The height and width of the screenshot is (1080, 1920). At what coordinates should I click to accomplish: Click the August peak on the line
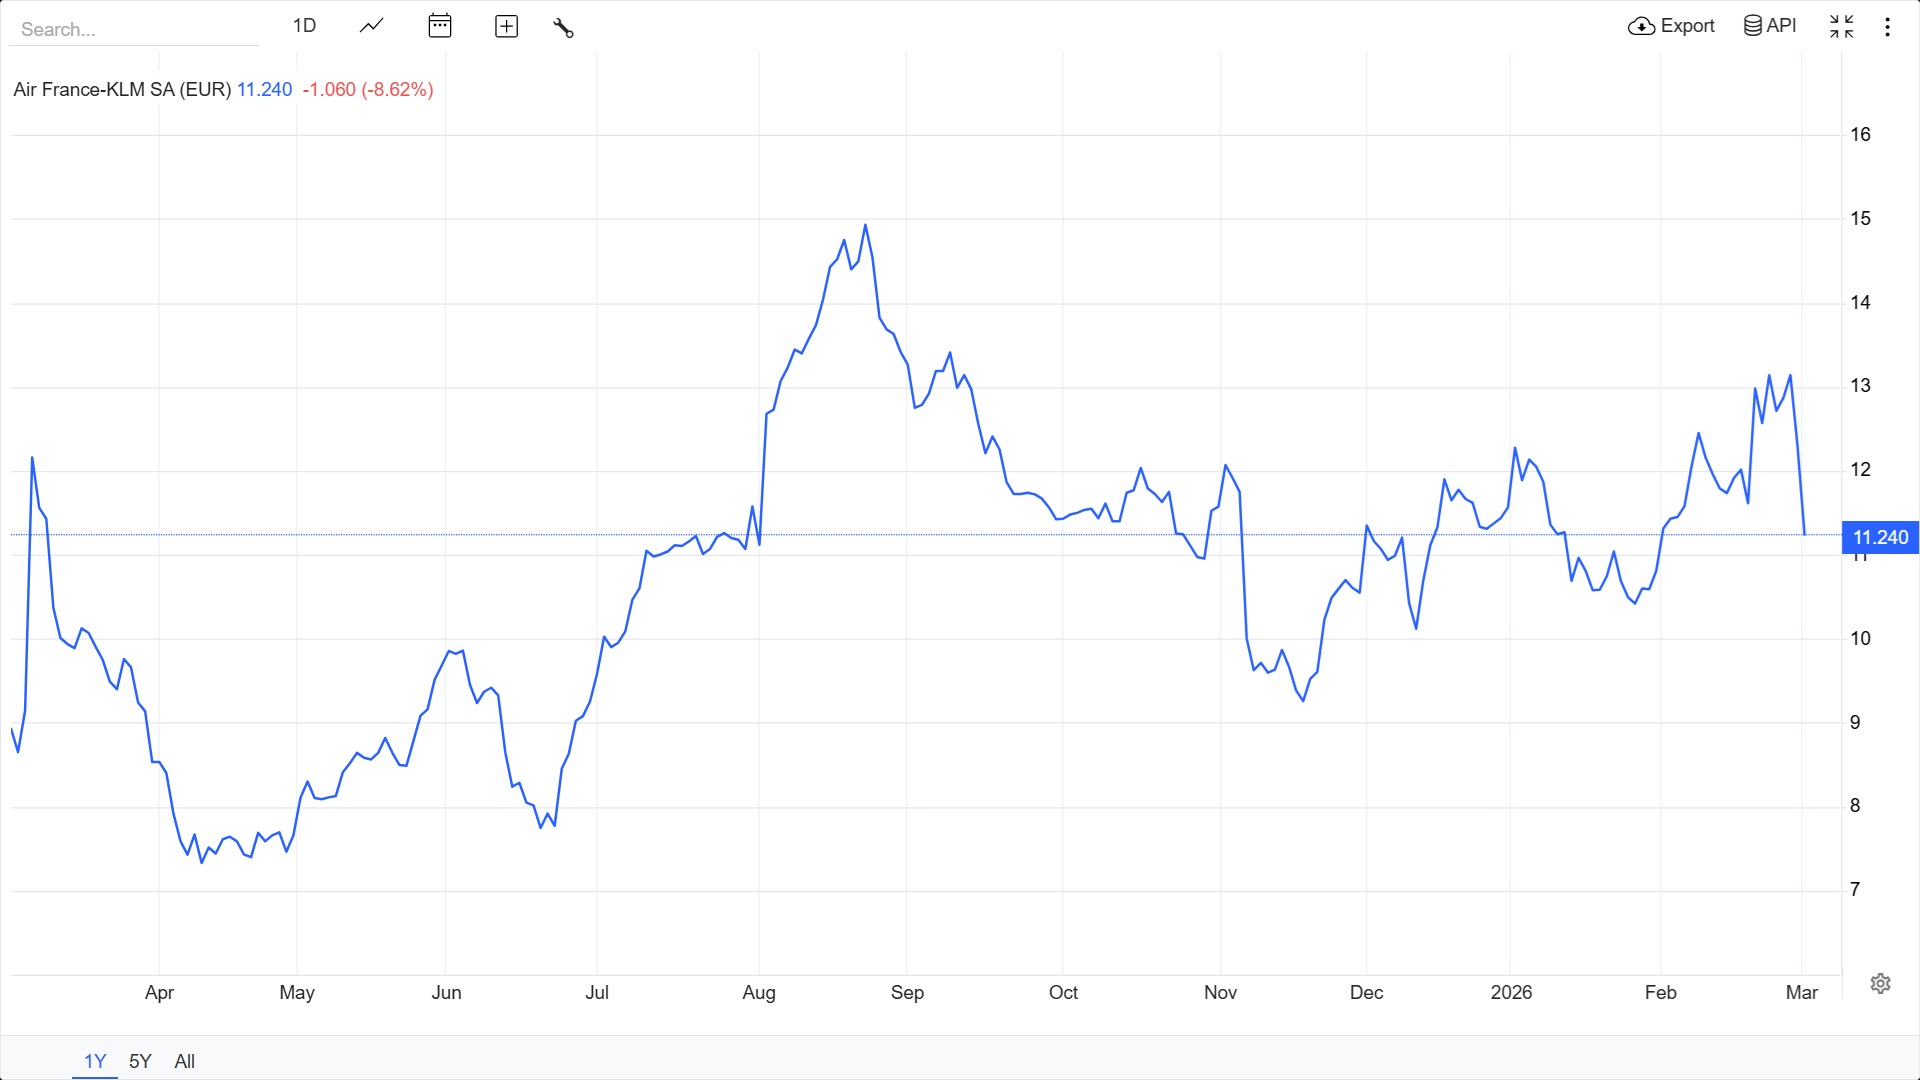(865, 226)
